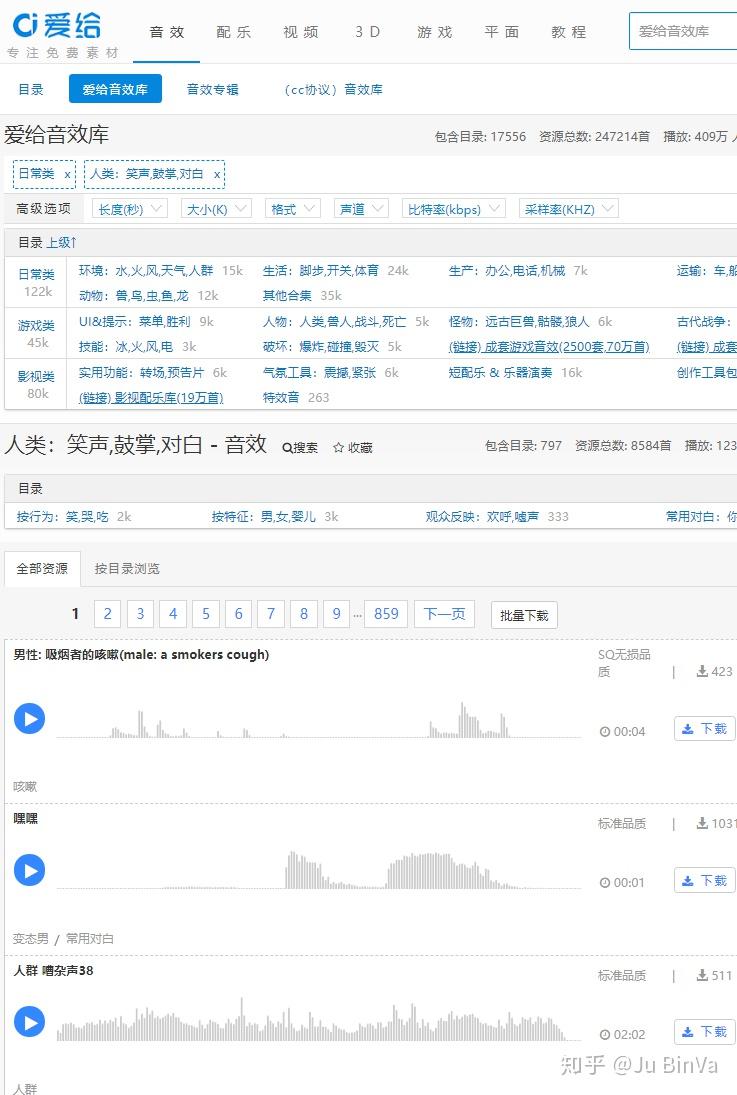Viewport: 737px width, 1095px height.
Task: Open the 比特率(kbps) dropdown
Action: click(453, 209)
